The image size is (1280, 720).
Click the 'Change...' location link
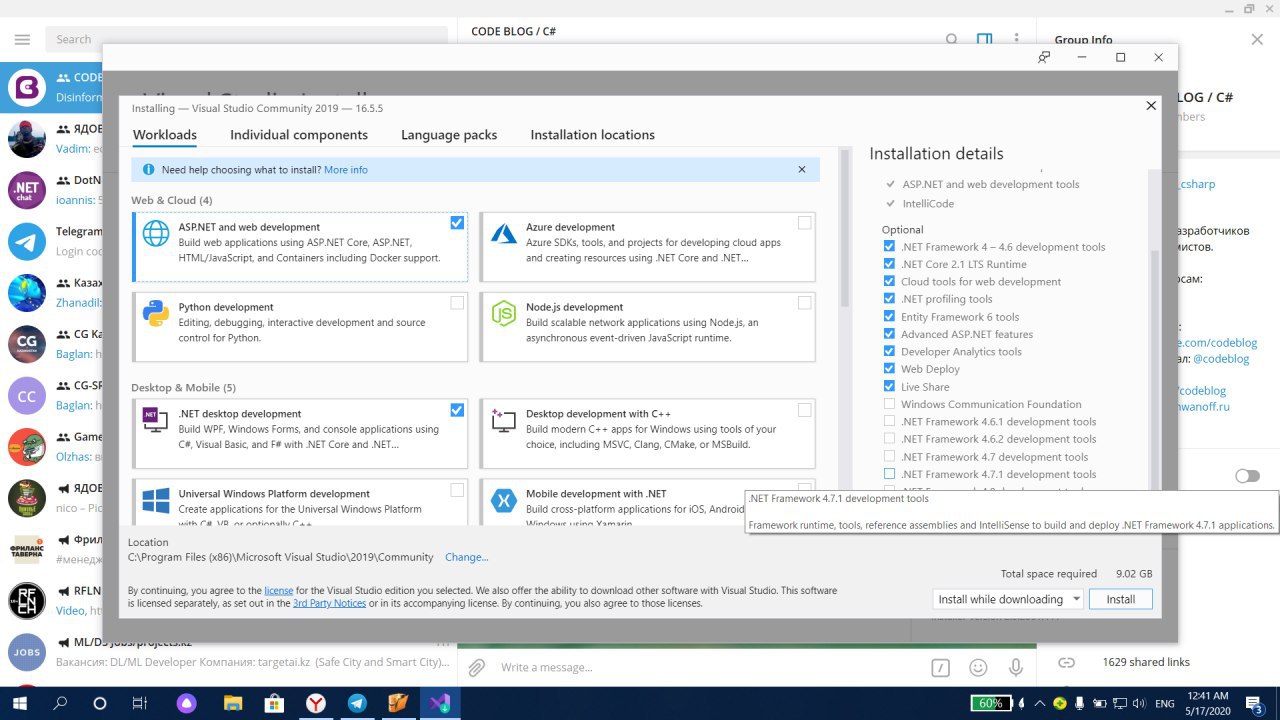(x=467, y=557)
